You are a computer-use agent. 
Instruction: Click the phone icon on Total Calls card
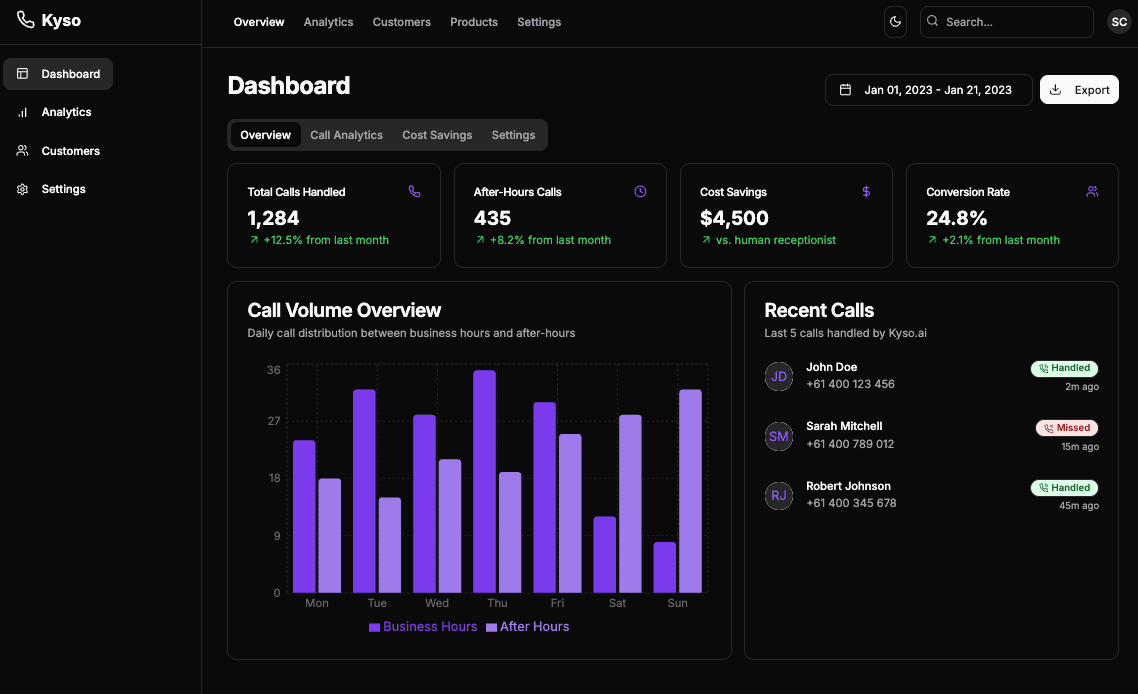point(414,191)
